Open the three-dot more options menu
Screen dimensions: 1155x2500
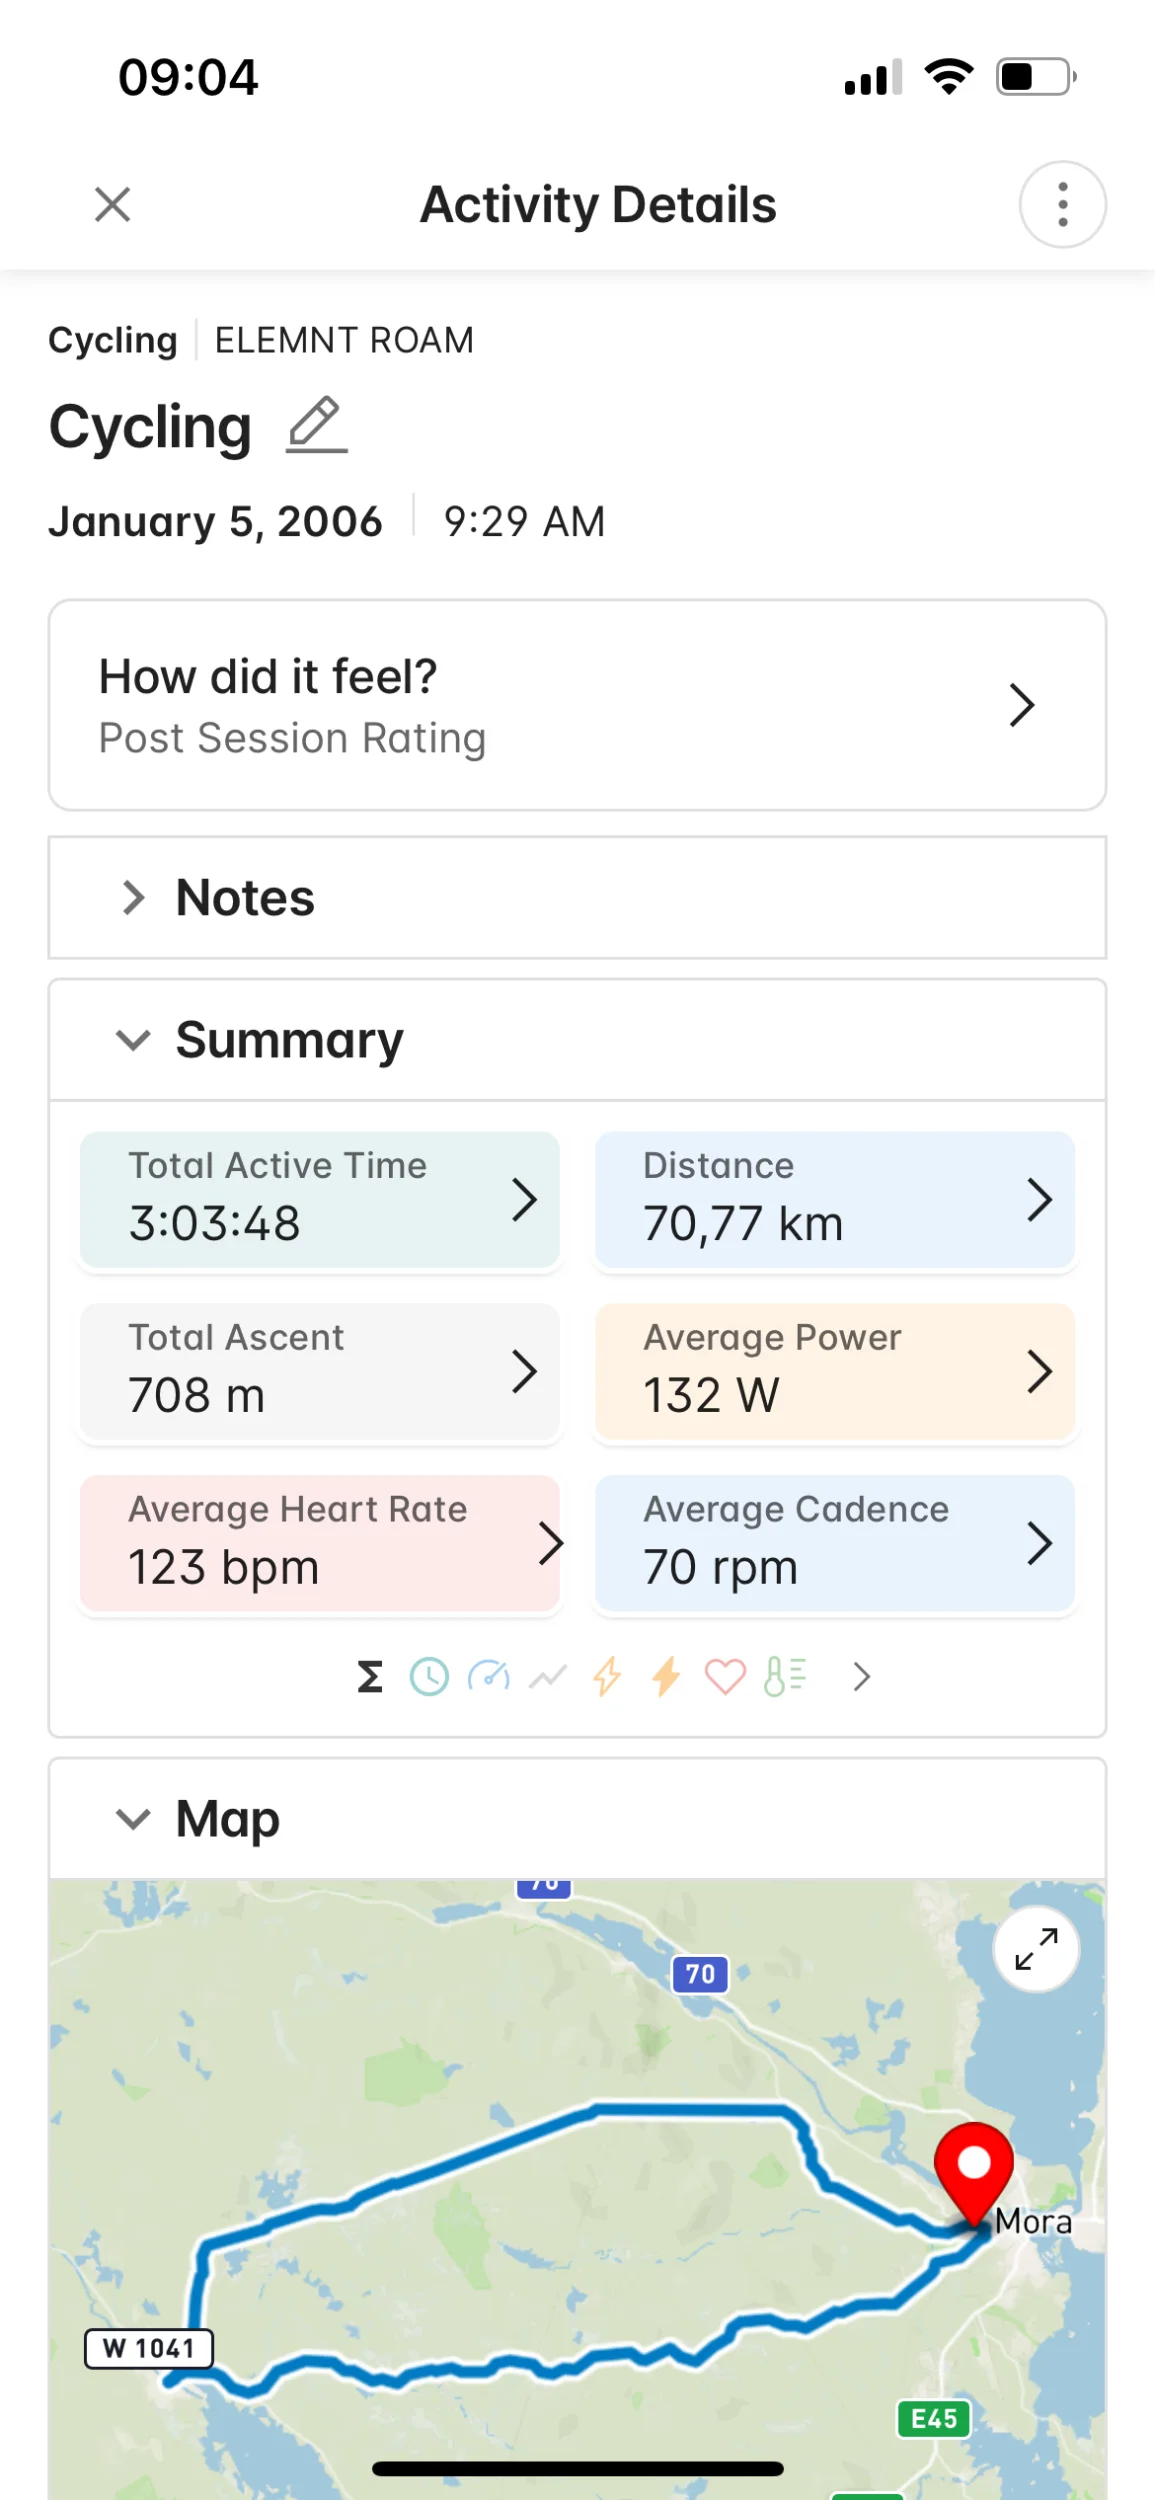pos(1062,205)
